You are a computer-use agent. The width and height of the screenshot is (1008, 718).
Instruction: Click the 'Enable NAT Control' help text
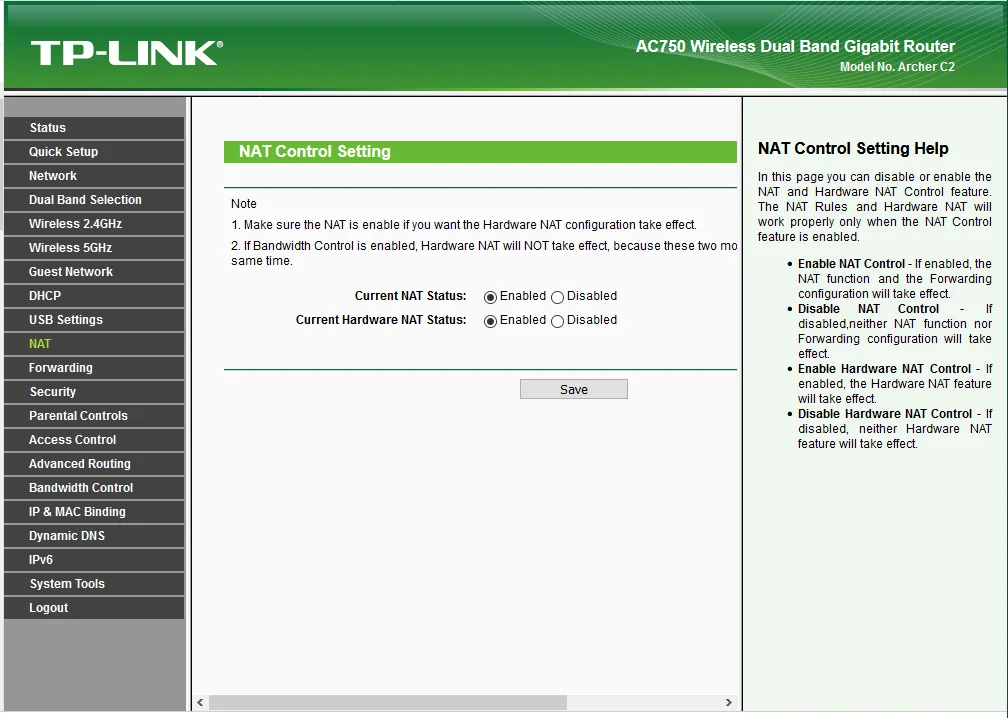(851, 264)
